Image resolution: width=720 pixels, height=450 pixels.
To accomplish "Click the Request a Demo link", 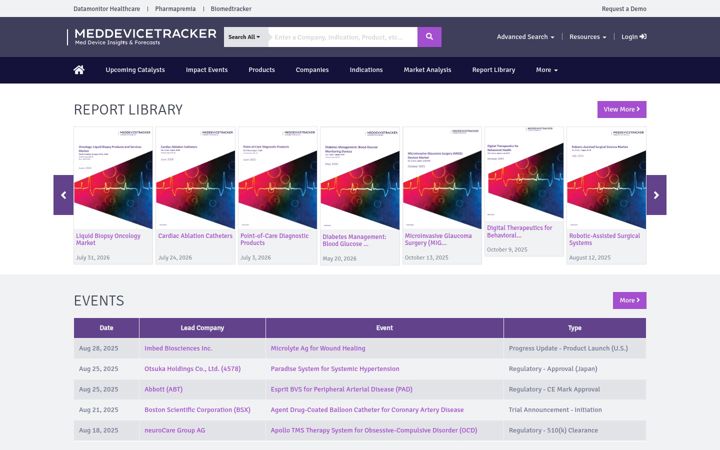I will click(x=624, y=9).
